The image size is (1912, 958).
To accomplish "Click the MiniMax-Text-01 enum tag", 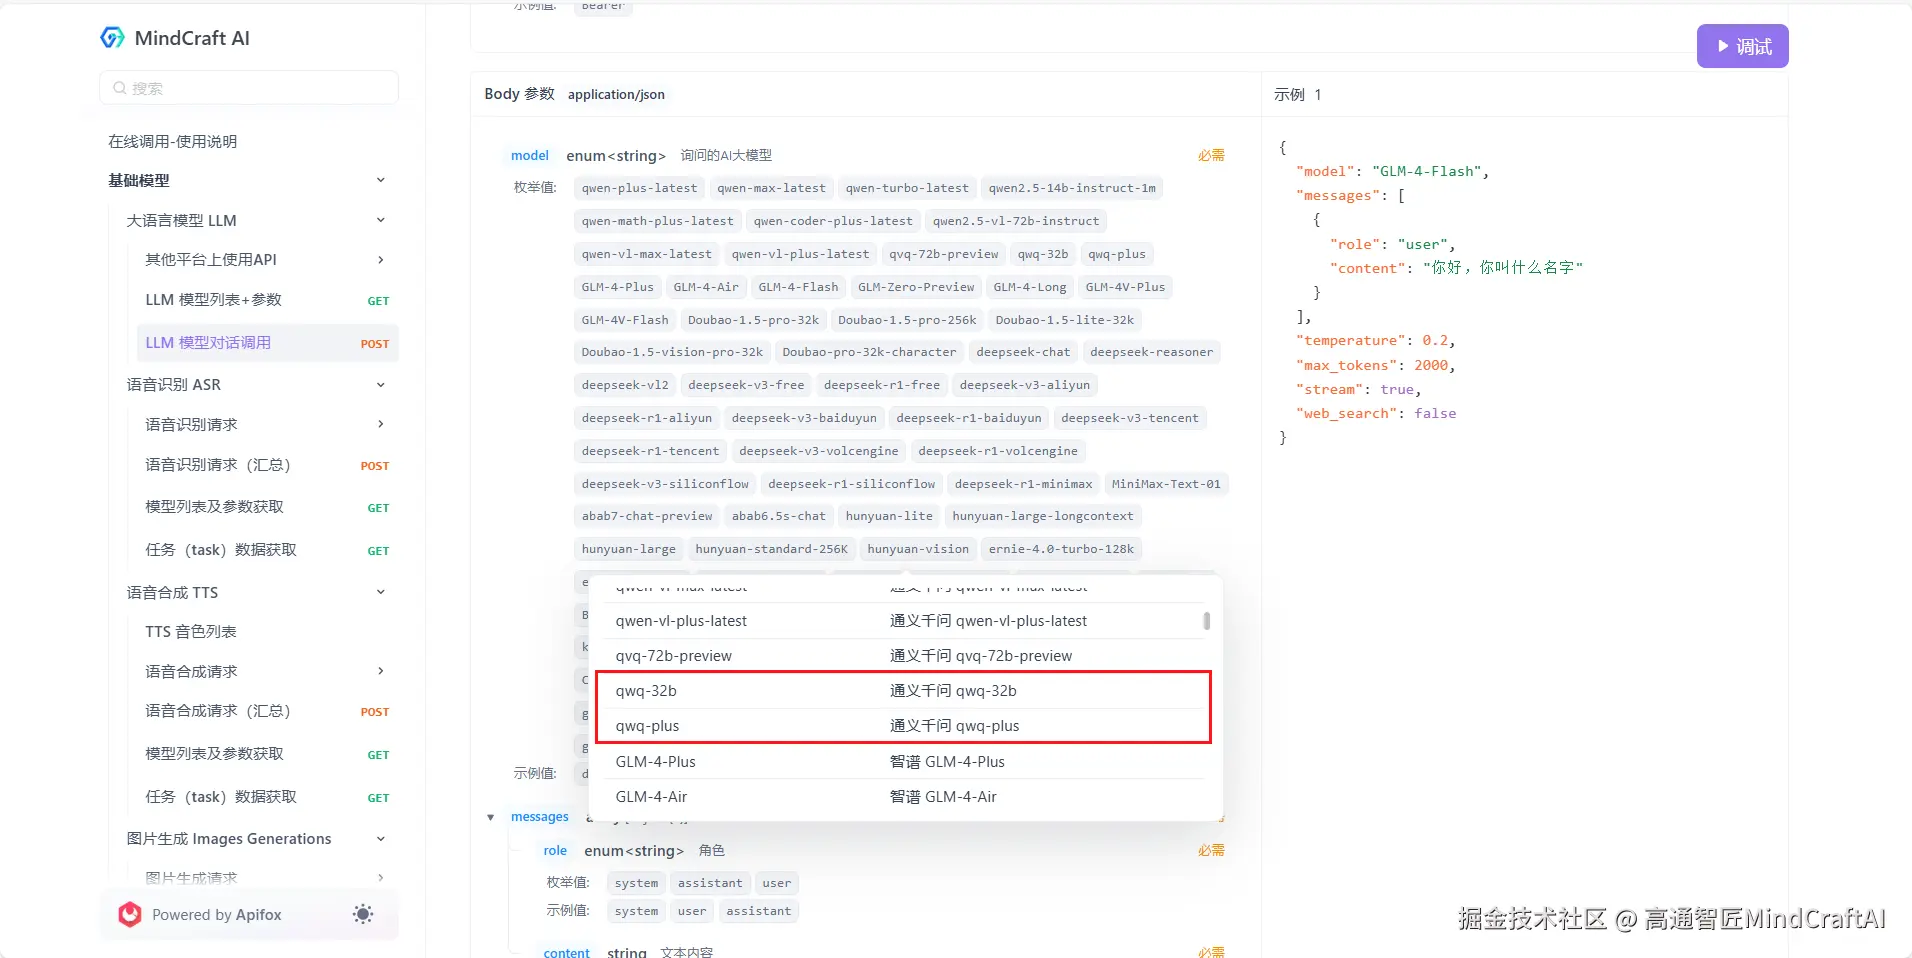I will pyautogui.click(x=1166, y=484).
